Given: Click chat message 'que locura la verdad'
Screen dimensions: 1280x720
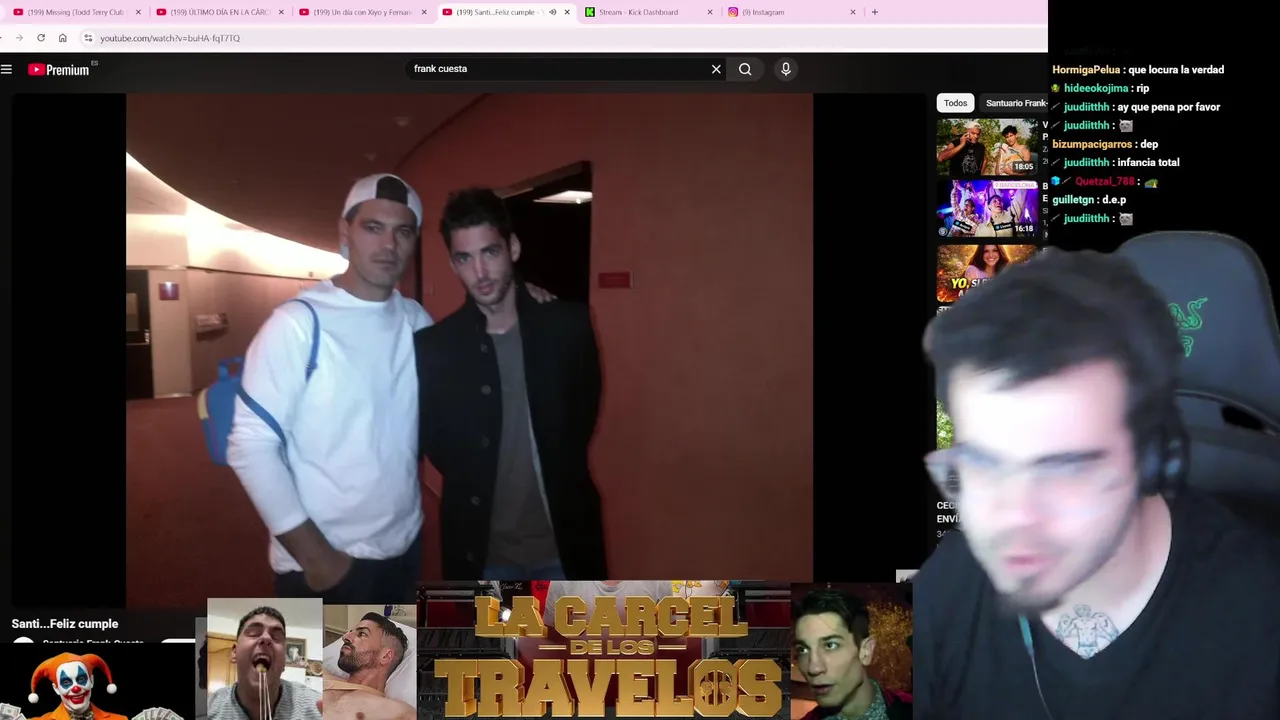Looking at the screenshot, I should pyautogui.click(x=1176, y=70).
